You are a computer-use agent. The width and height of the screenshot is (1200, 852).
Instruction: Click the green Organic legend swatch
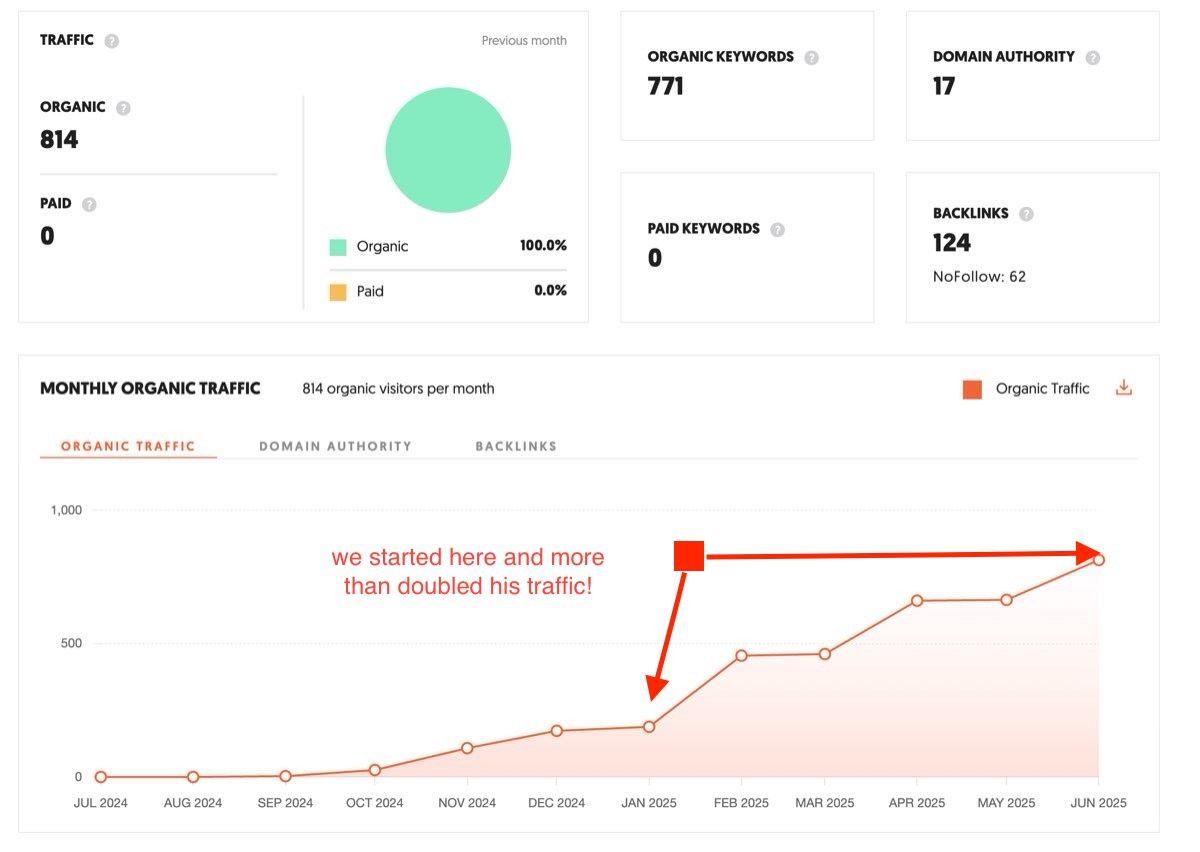(338, 247)
